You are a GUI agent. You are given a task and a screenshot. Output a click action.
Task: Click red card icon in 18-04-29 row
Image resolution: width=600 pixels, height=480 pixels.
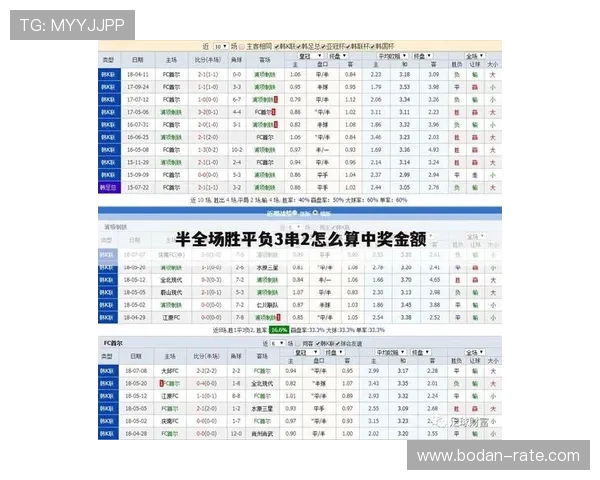pyautogui.click(x=279, y=317)
